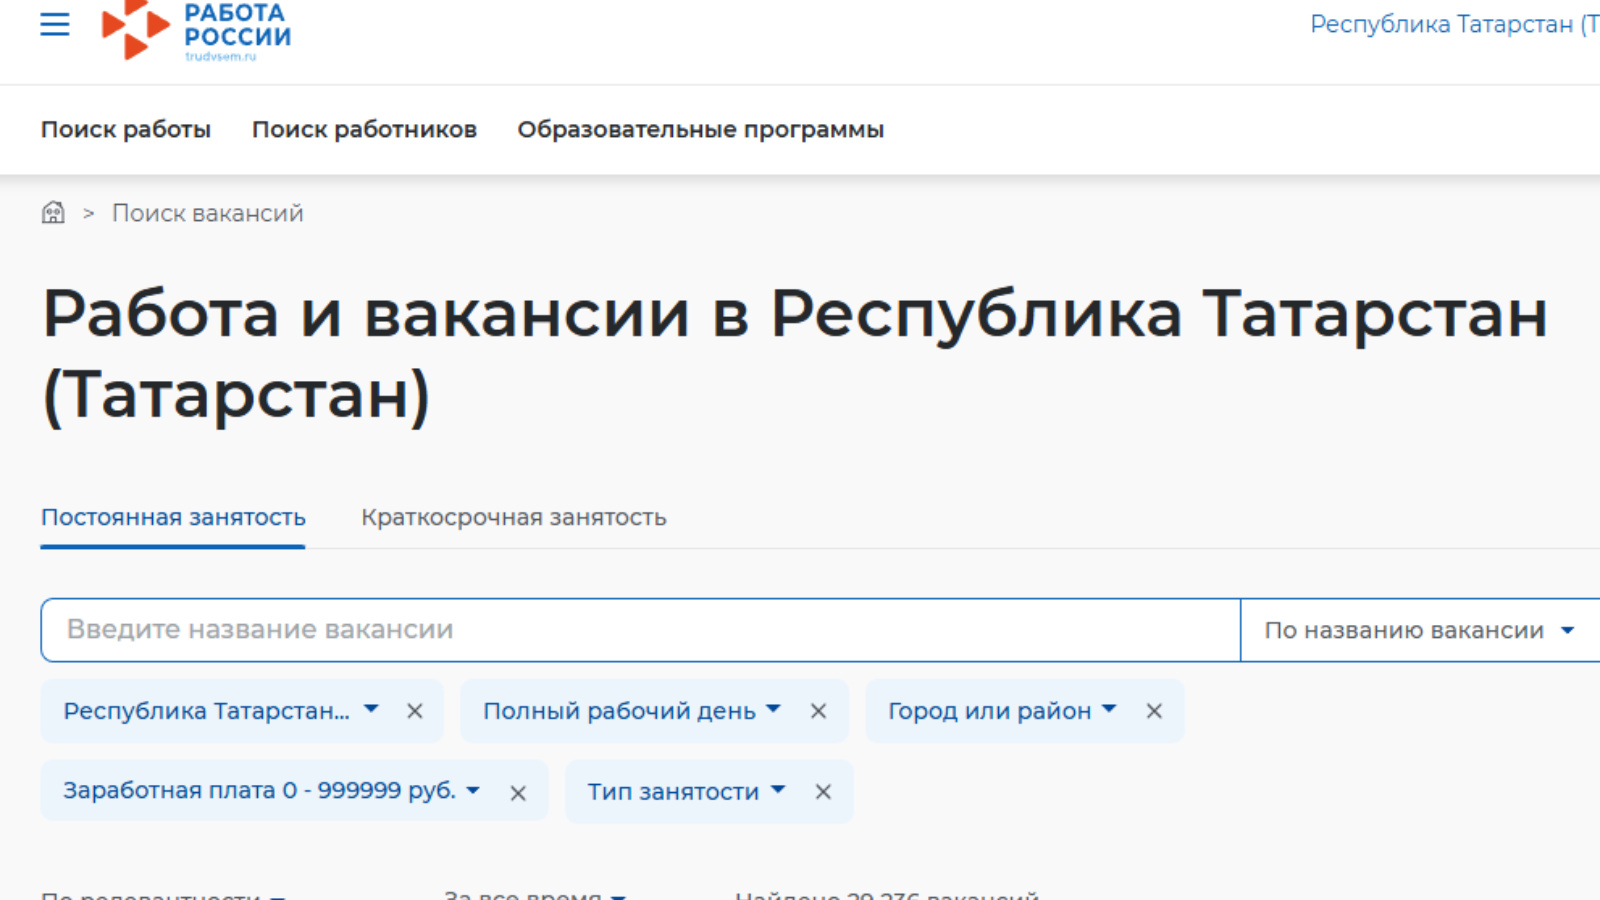Open the Заработная плата range dropdown
This screenshot has height=900, width=1600.
271,791
